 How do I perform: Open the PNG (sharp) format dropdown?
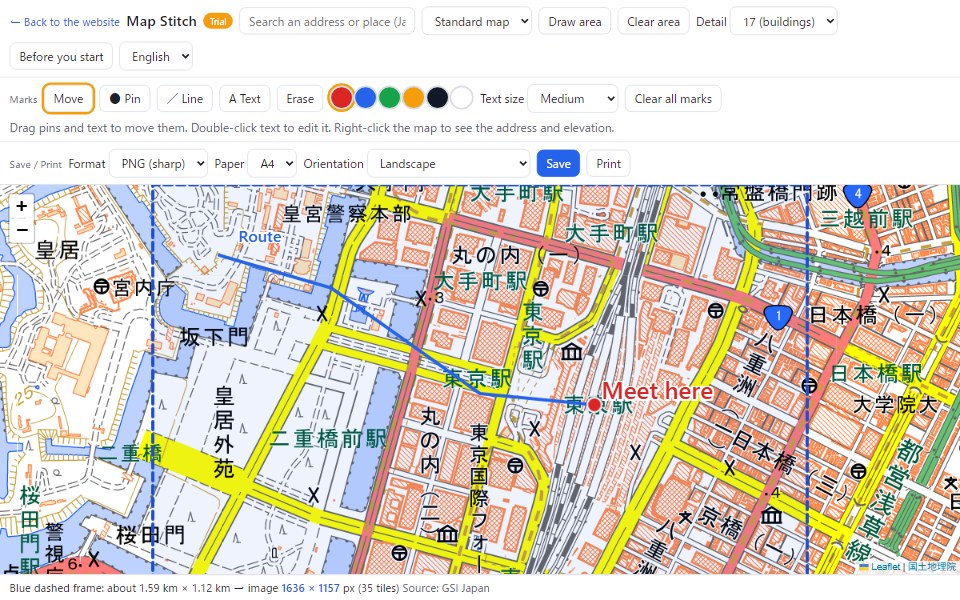point(159,163)
